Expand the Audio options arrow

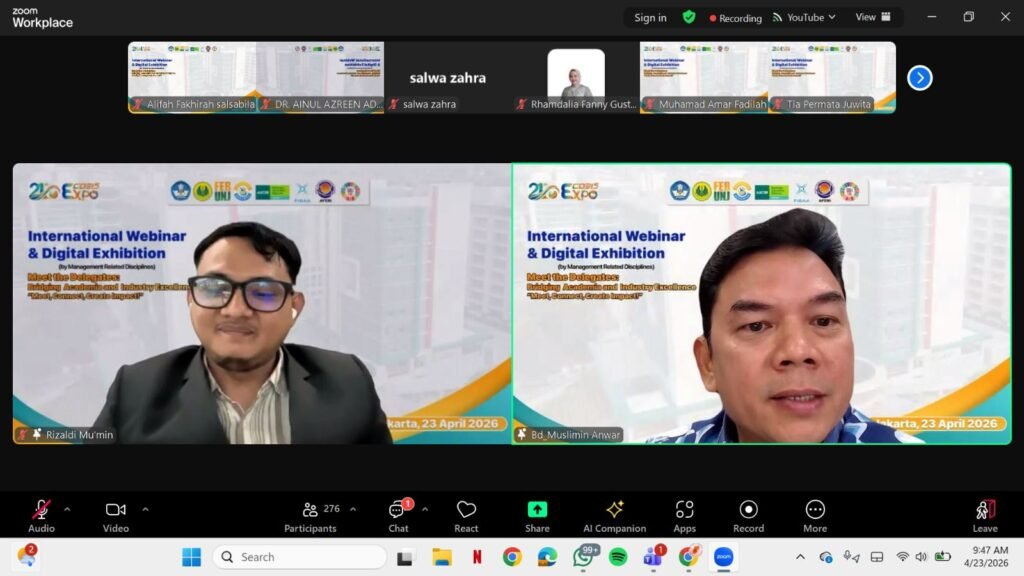click(67, 509)
